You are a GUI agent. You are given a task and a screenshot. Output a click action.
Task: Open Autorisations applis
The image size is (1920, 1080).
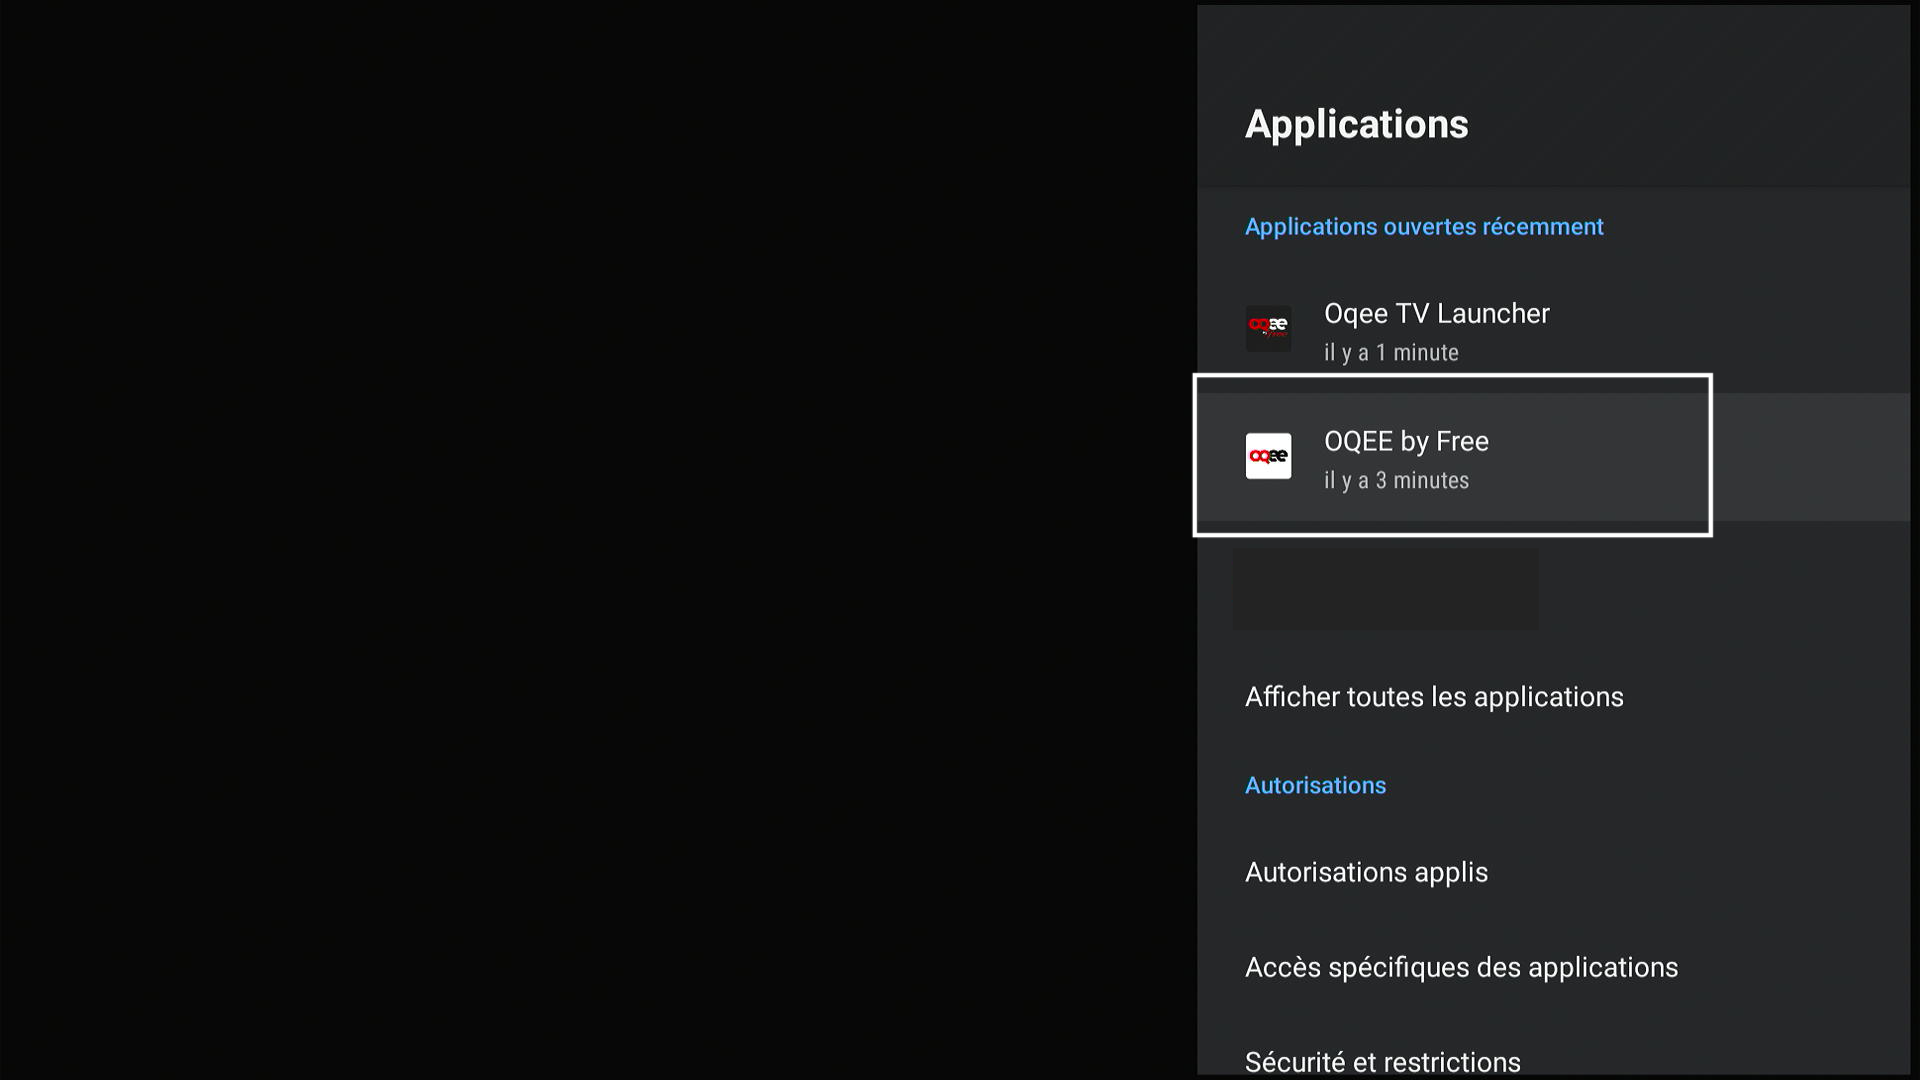1553,872
